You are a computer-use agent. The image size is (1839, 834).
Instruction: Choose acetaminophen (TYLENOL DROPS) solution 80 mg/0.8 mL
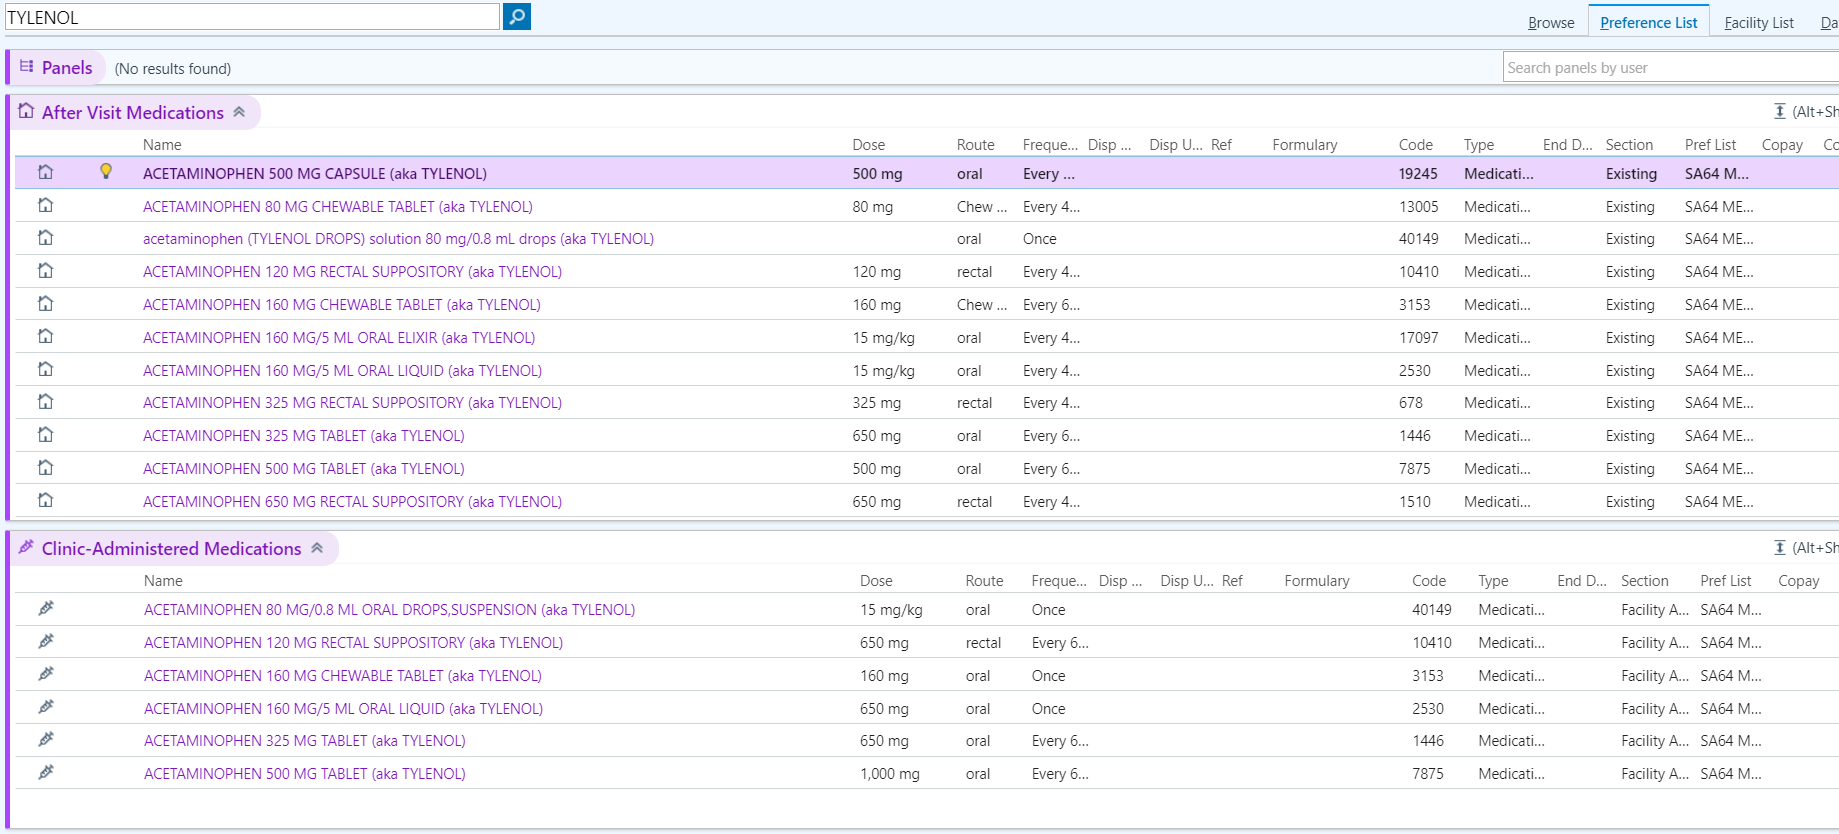[x=398, y=239]
